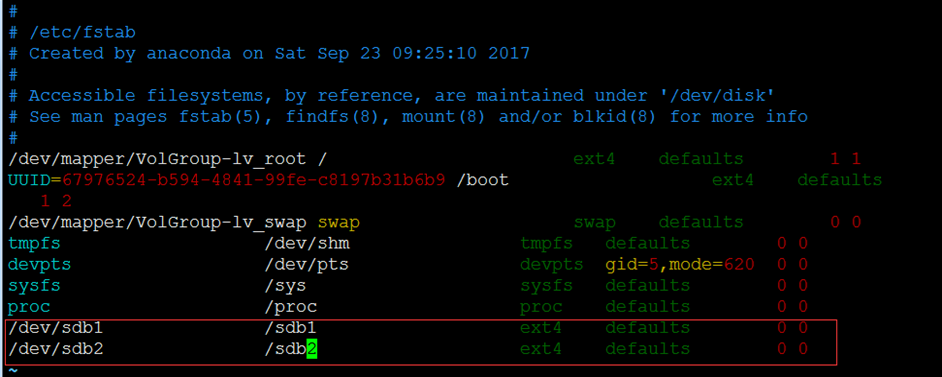942x377 pixels.
Task: Click the 'Created by anaconda' comment
Action: tap(130, 53)
